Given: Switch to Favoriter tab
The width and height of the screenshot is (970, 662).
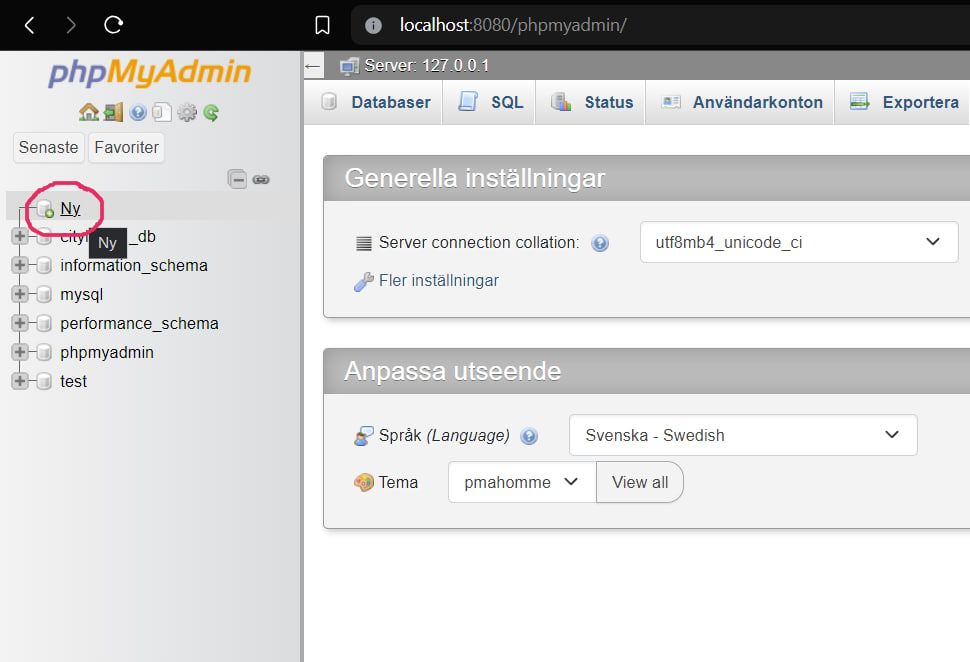Looking at the screenshot, I should 126,147.
